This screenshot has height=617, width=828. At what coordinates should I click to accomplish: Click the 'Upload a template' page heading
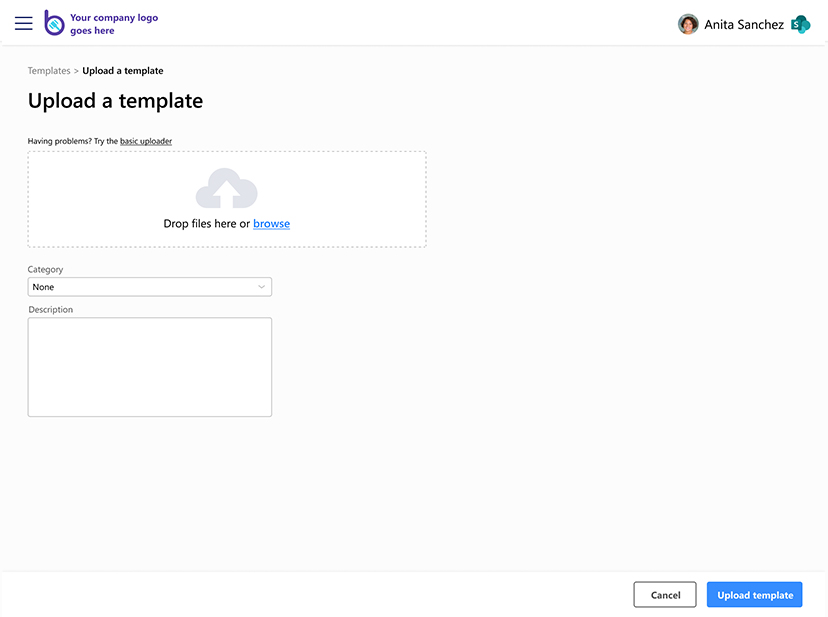click(x=115, y=101)
